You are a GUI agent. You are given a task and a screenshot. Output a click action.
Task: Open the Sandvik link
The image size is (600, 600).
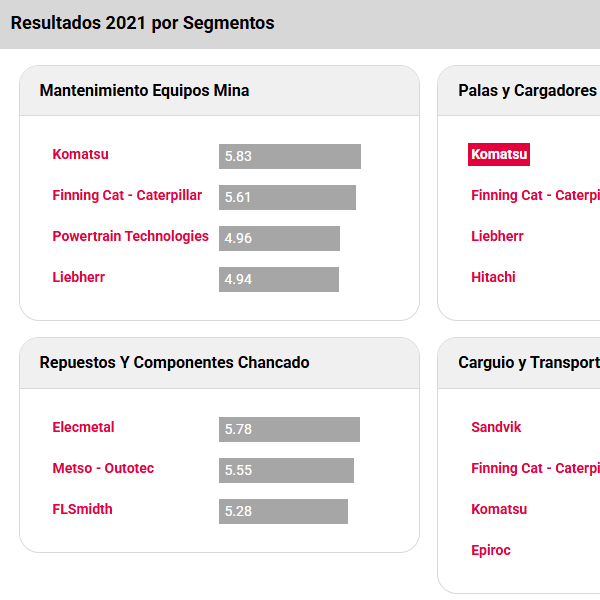[496, 428]
